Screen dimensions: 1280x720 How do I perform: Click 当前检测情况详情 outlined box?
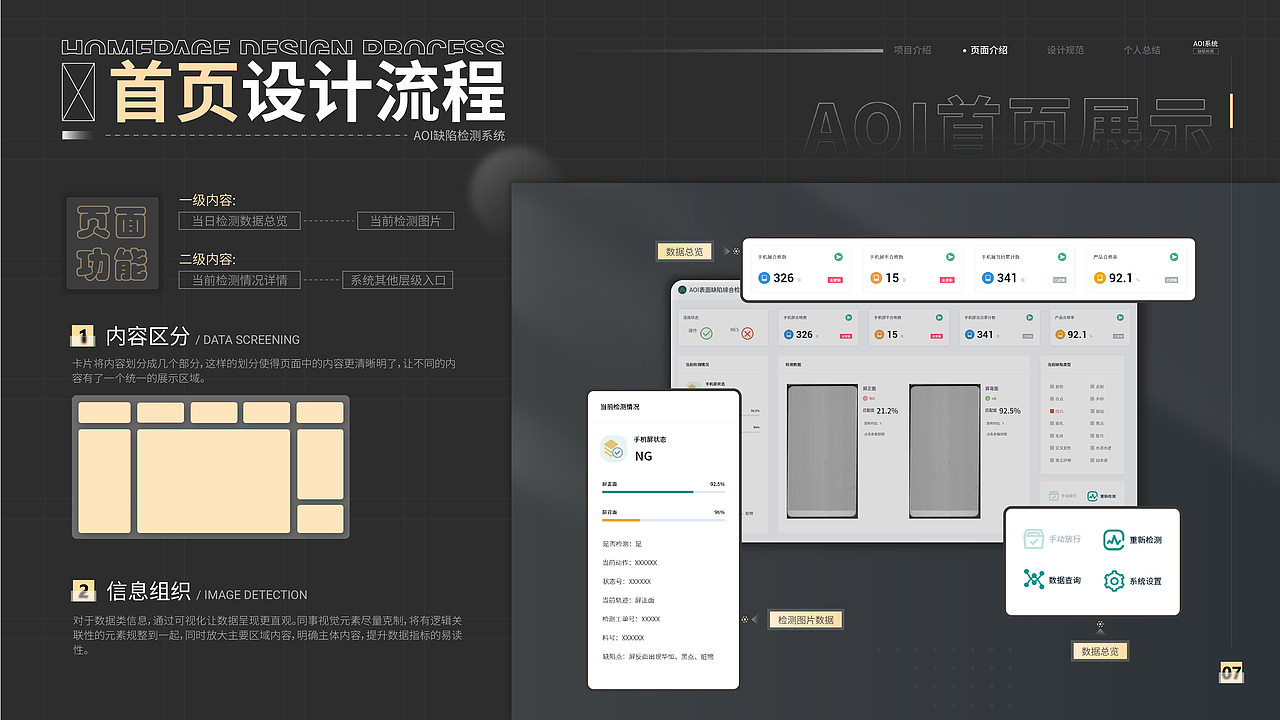tap(240, 280)
